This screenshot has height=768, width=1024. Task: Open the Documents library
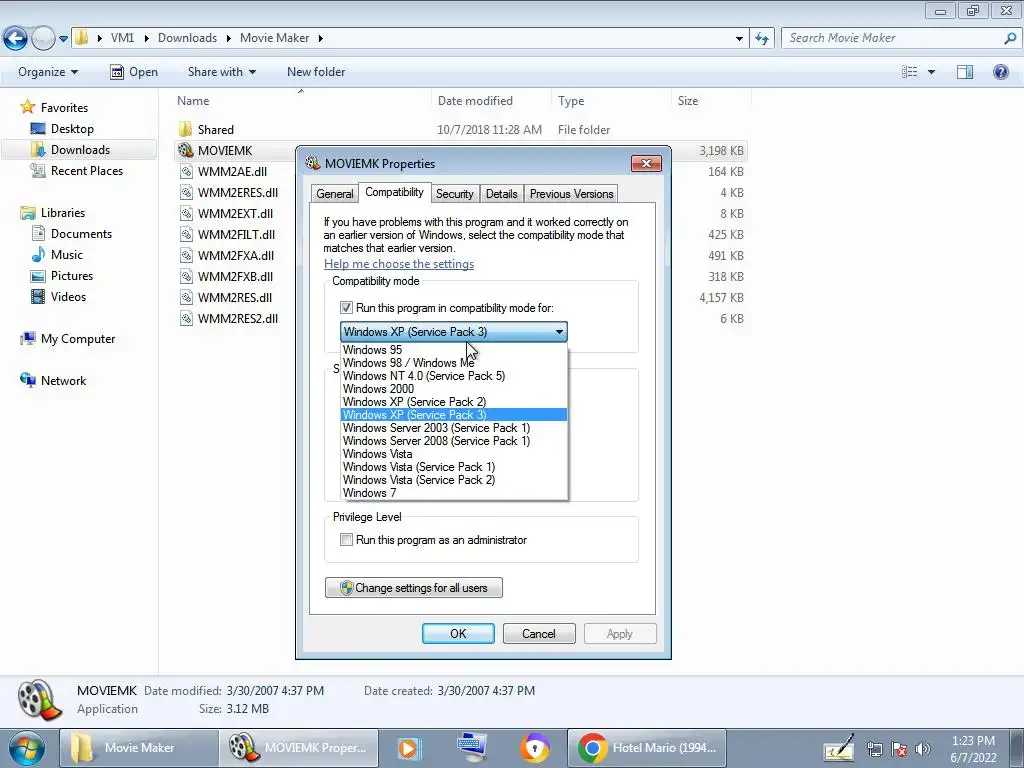pyautogui.click(x=81, y=234)
